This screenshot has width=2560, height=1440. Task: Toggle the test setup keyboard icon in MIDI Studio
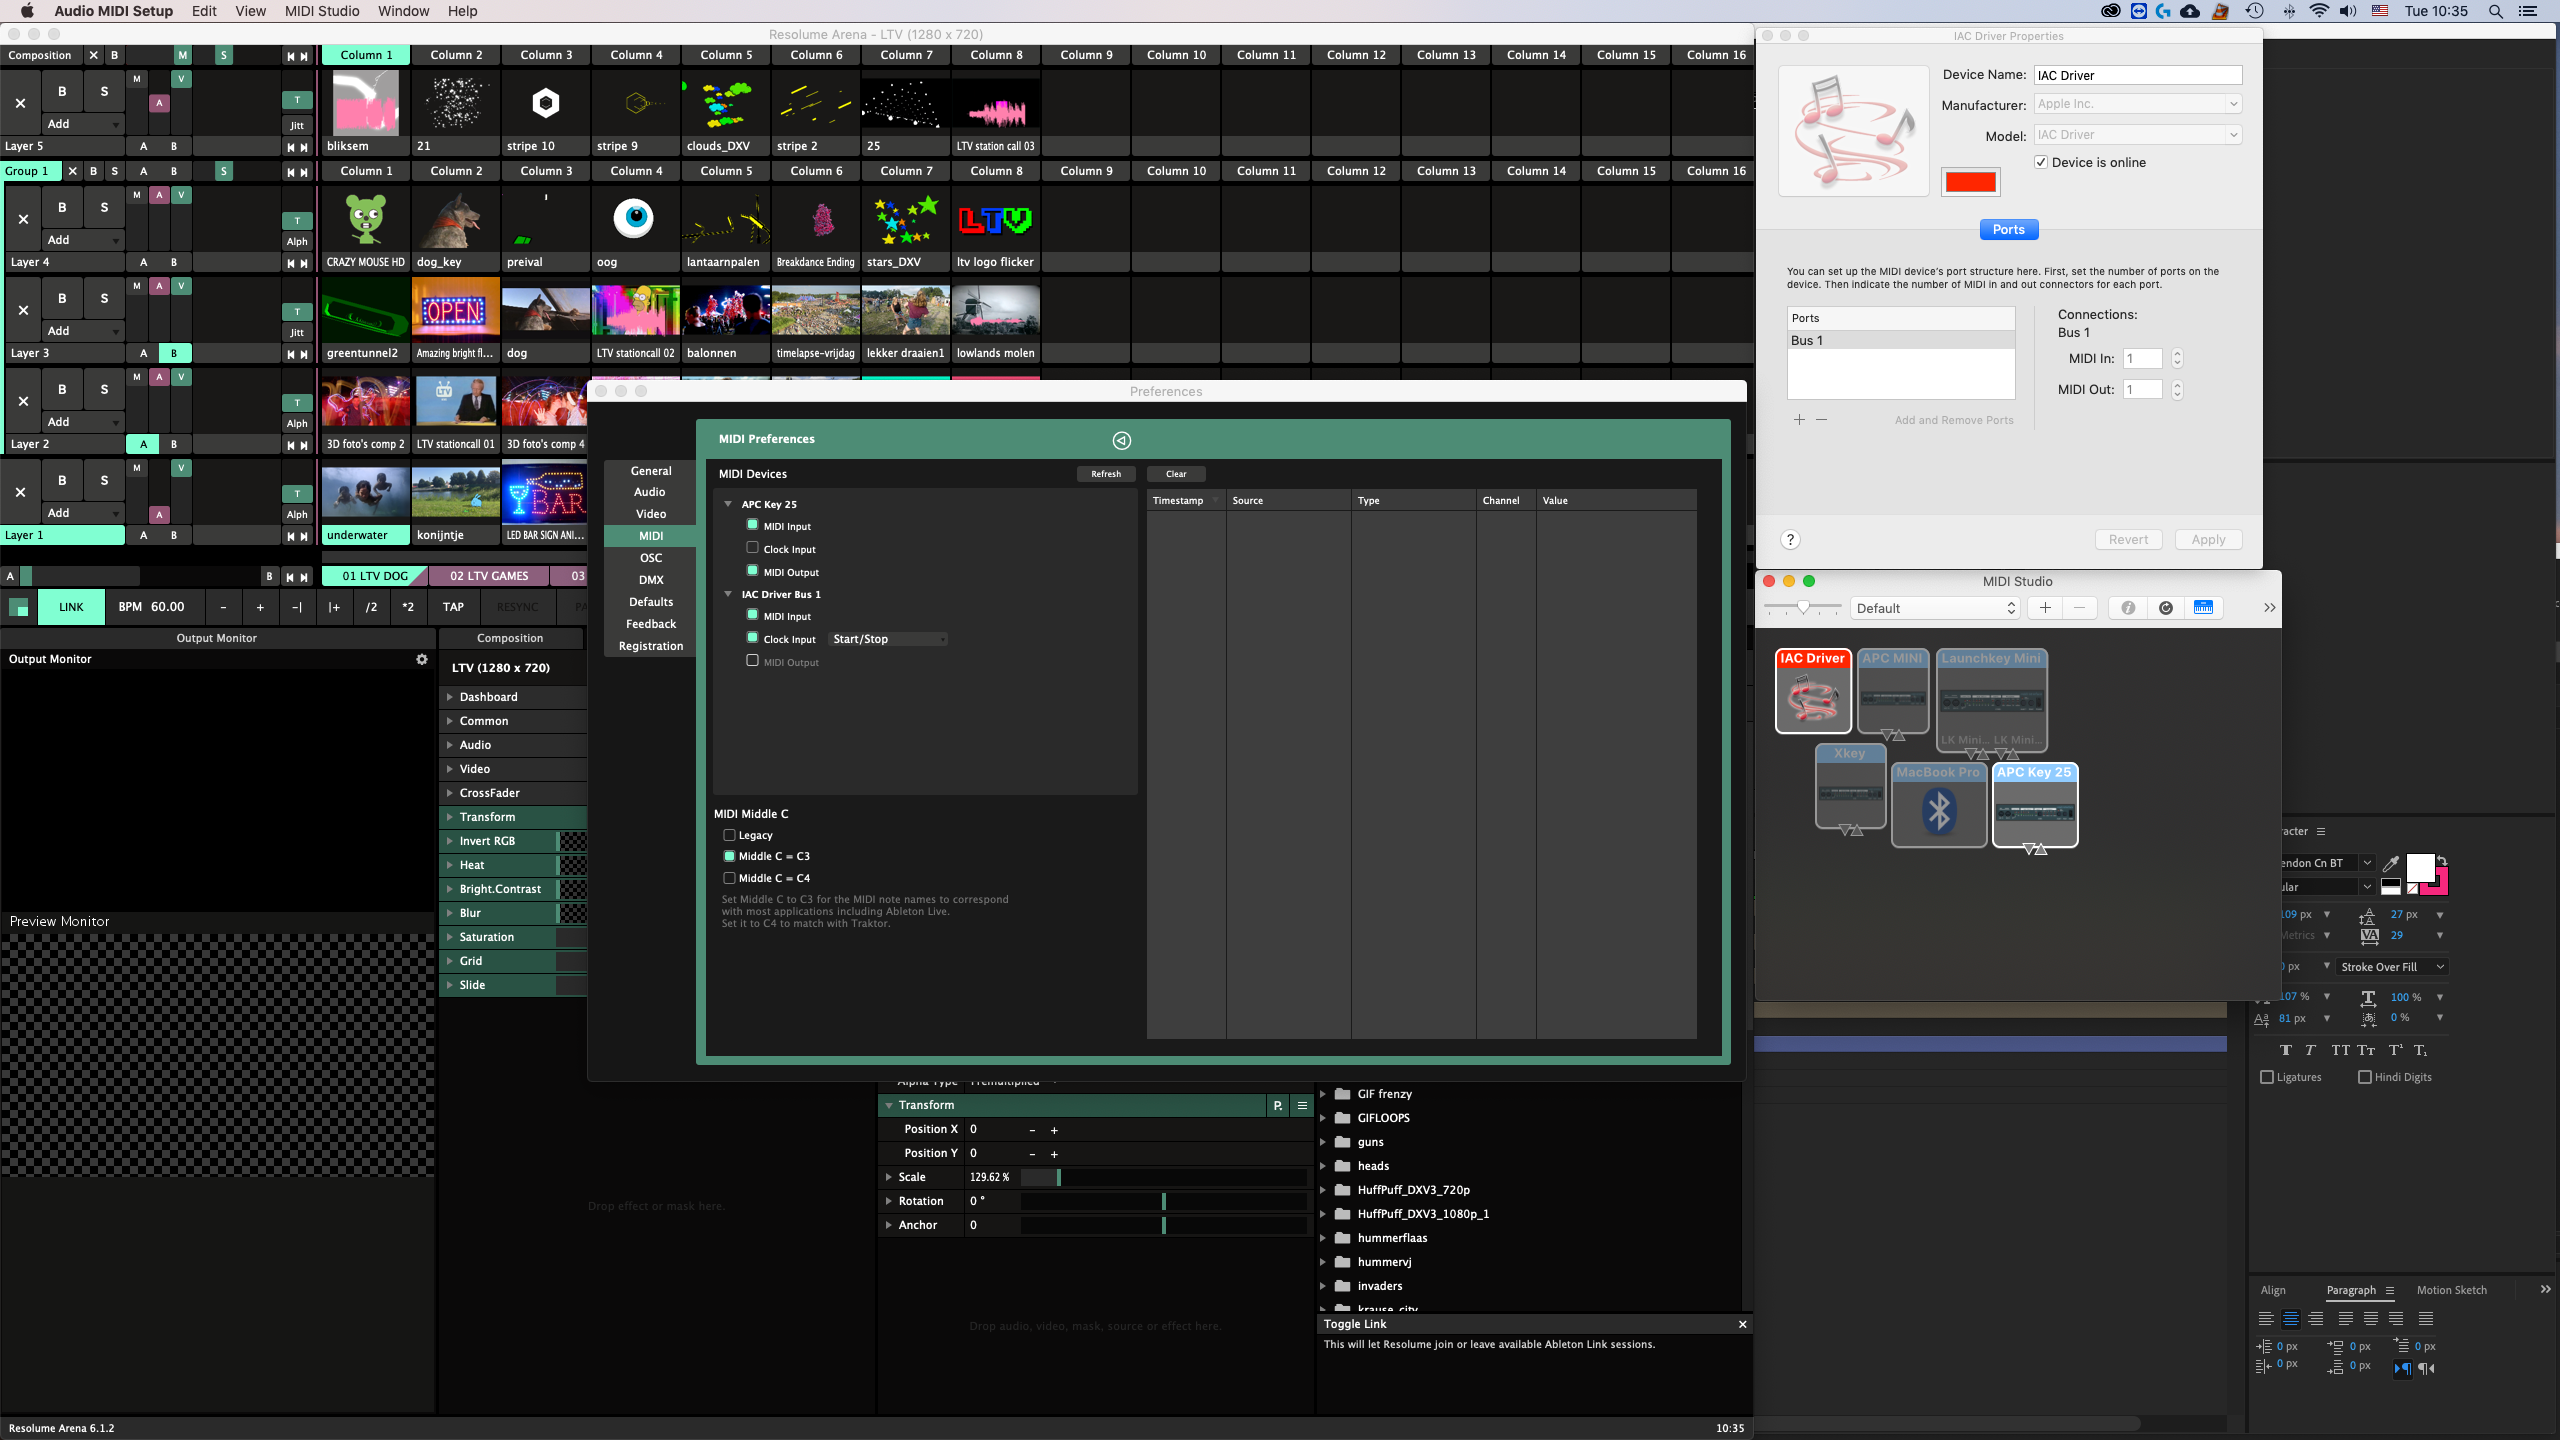click(x=2203, y=608)
